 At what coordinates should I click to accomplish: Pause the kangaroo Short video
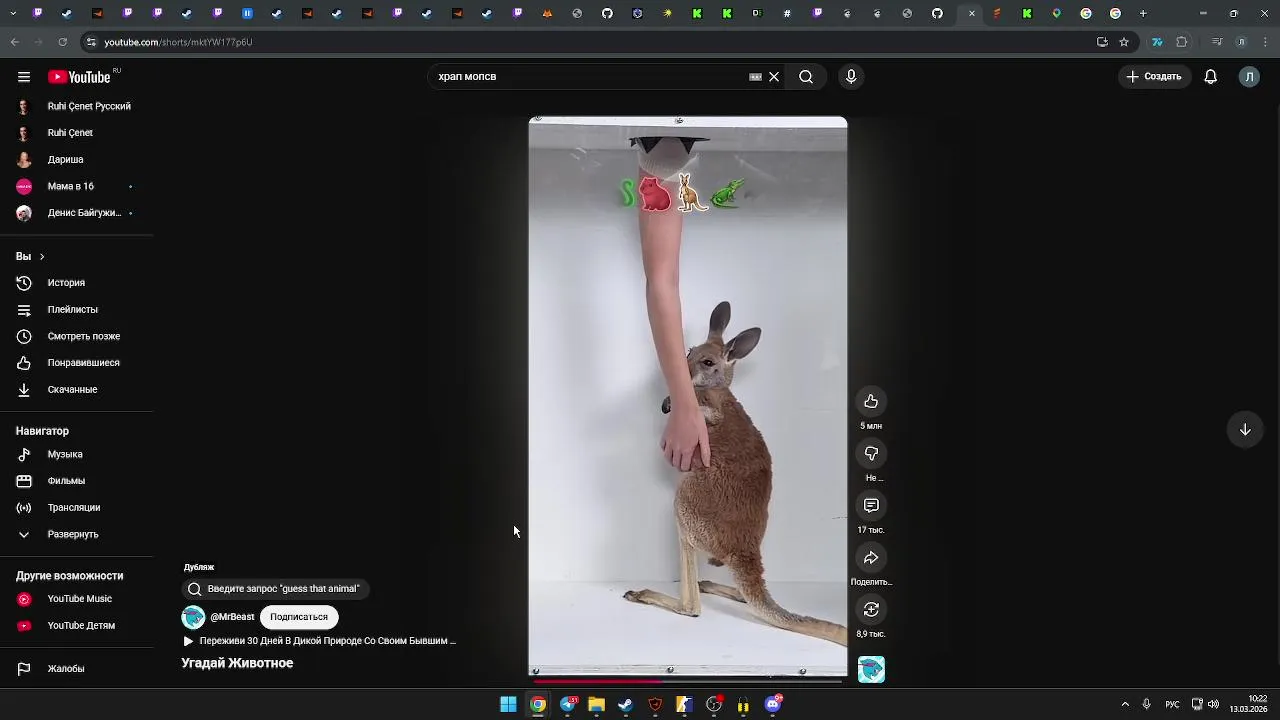pyautogui.click(x=688, y=396)
